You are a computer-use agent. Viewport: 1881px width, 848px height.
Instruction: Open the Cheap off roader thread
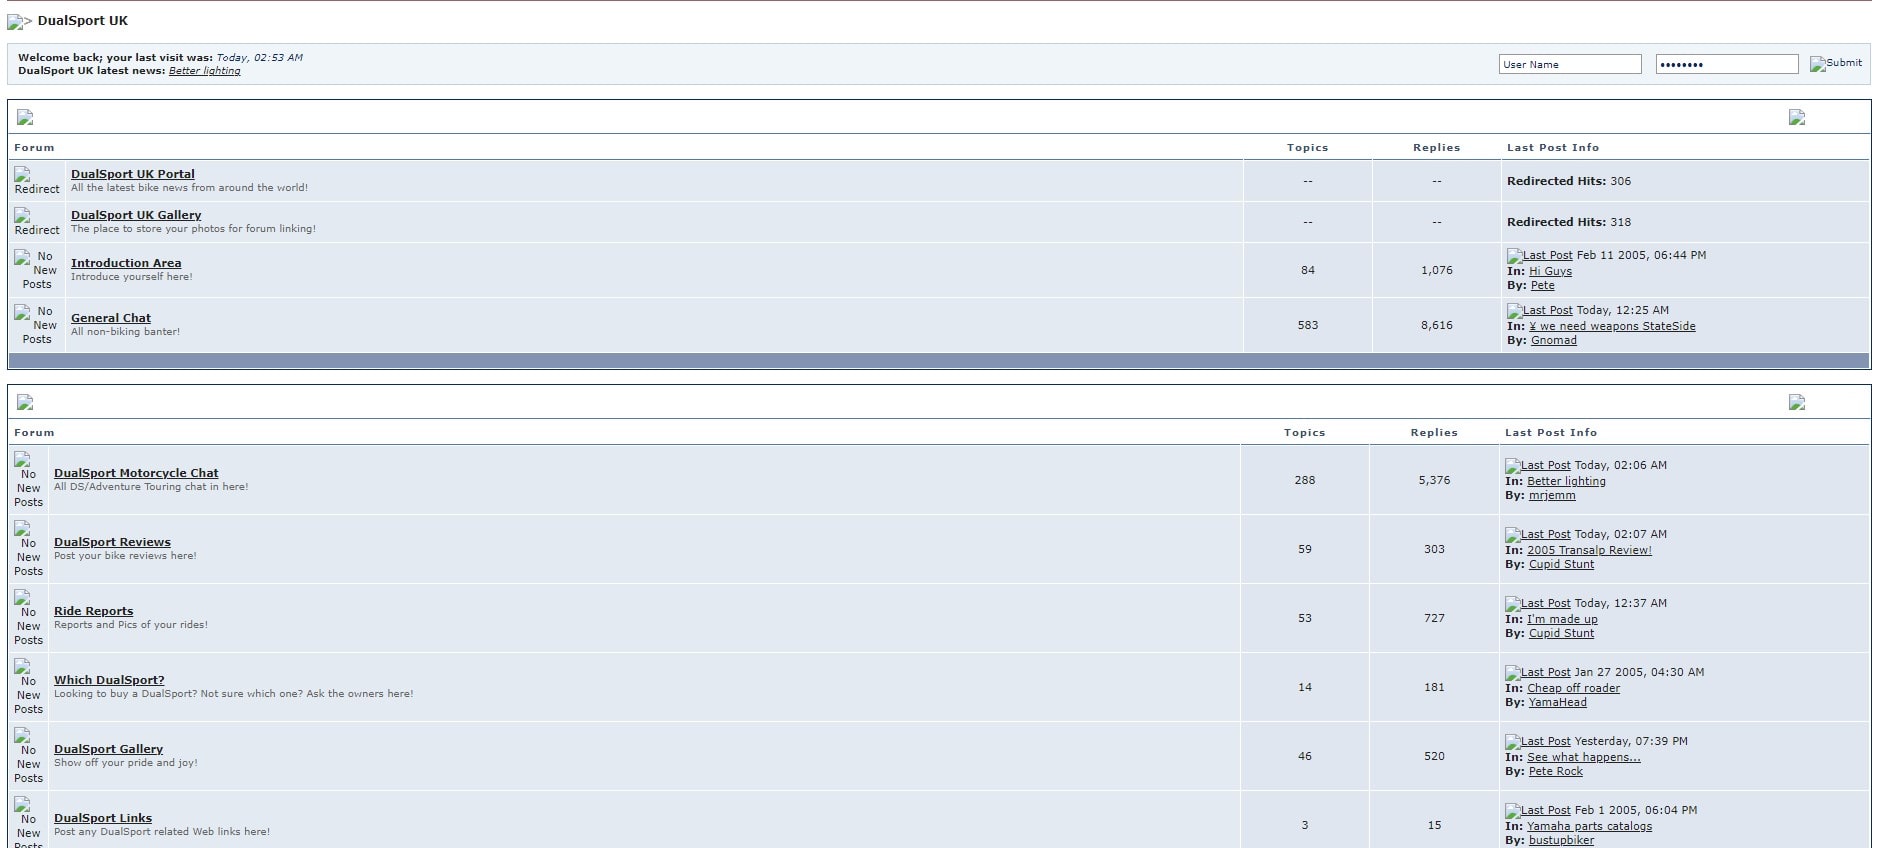tap(1573, 688)
